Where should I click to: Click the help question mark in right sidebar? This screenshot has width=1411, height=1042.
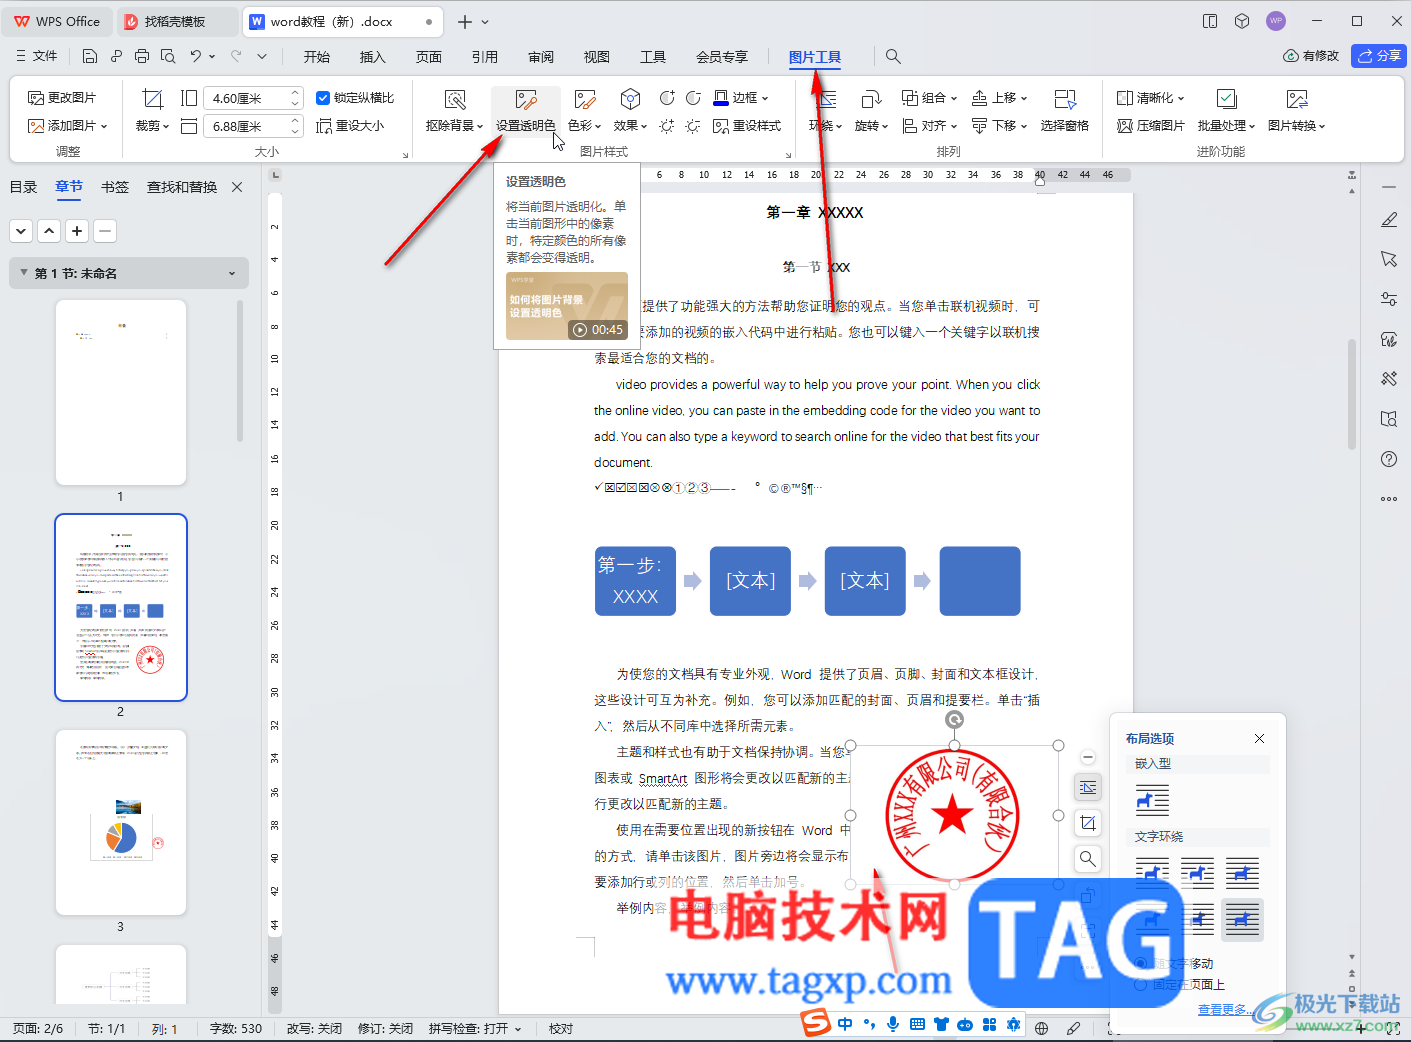(x=1389, y=459)
